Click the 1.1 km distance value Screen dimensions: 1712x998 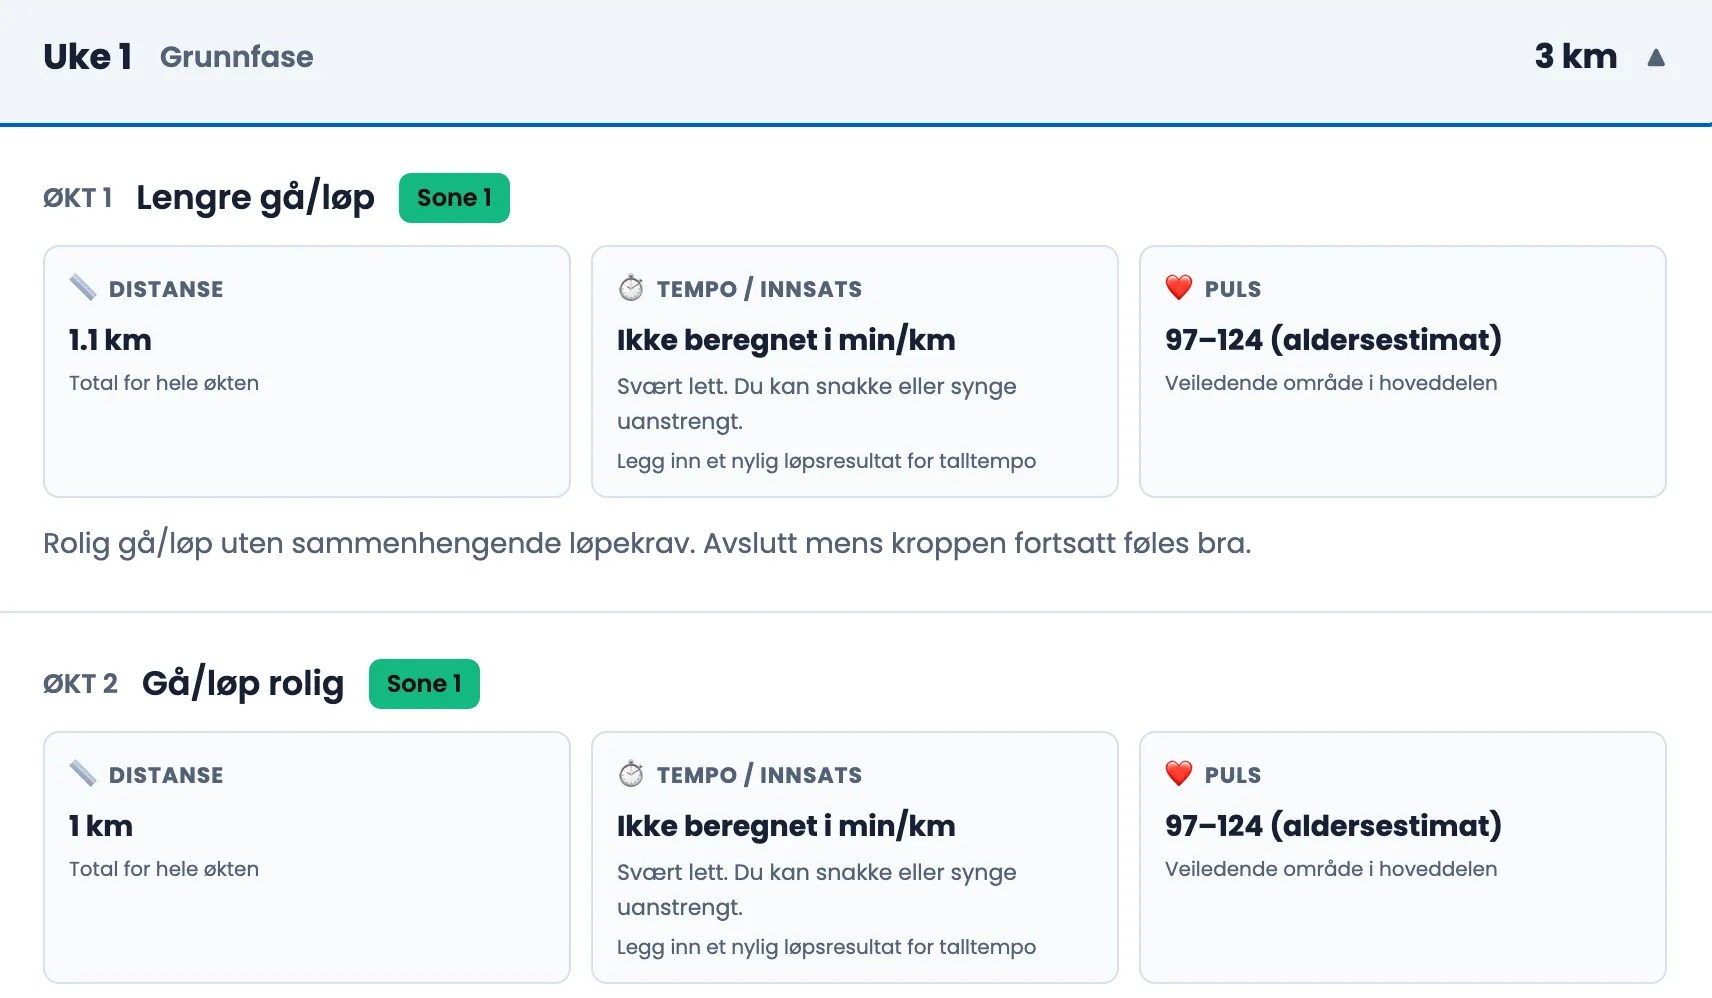[110, 340]
